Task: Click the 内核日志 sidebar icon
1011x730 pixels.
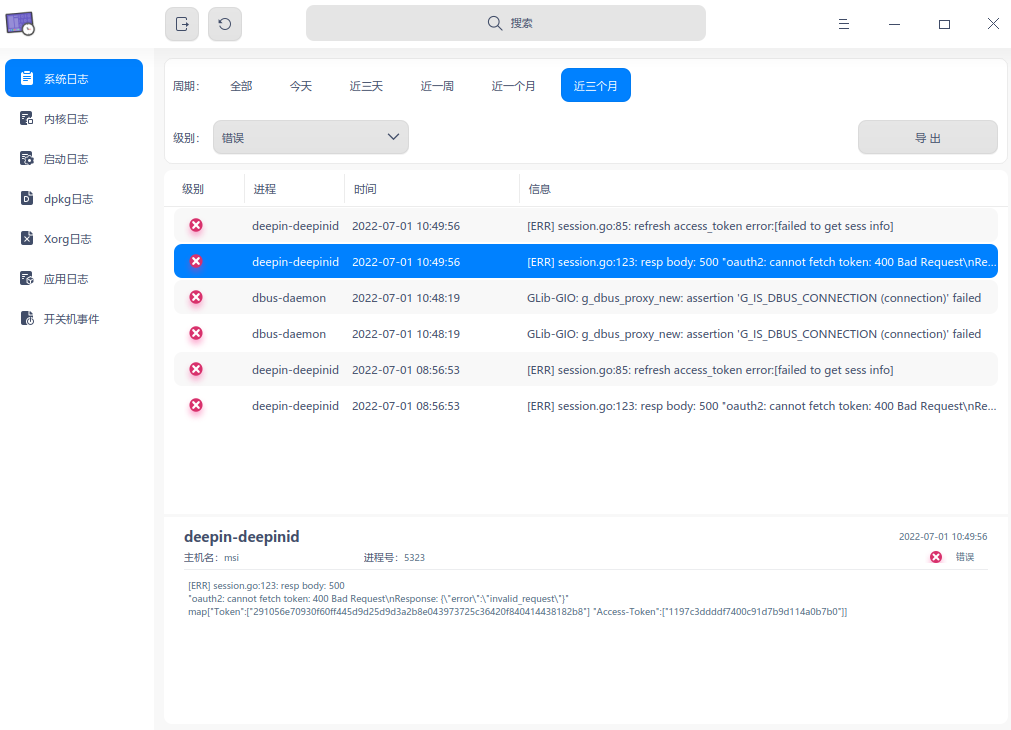Action: [27, 119]
